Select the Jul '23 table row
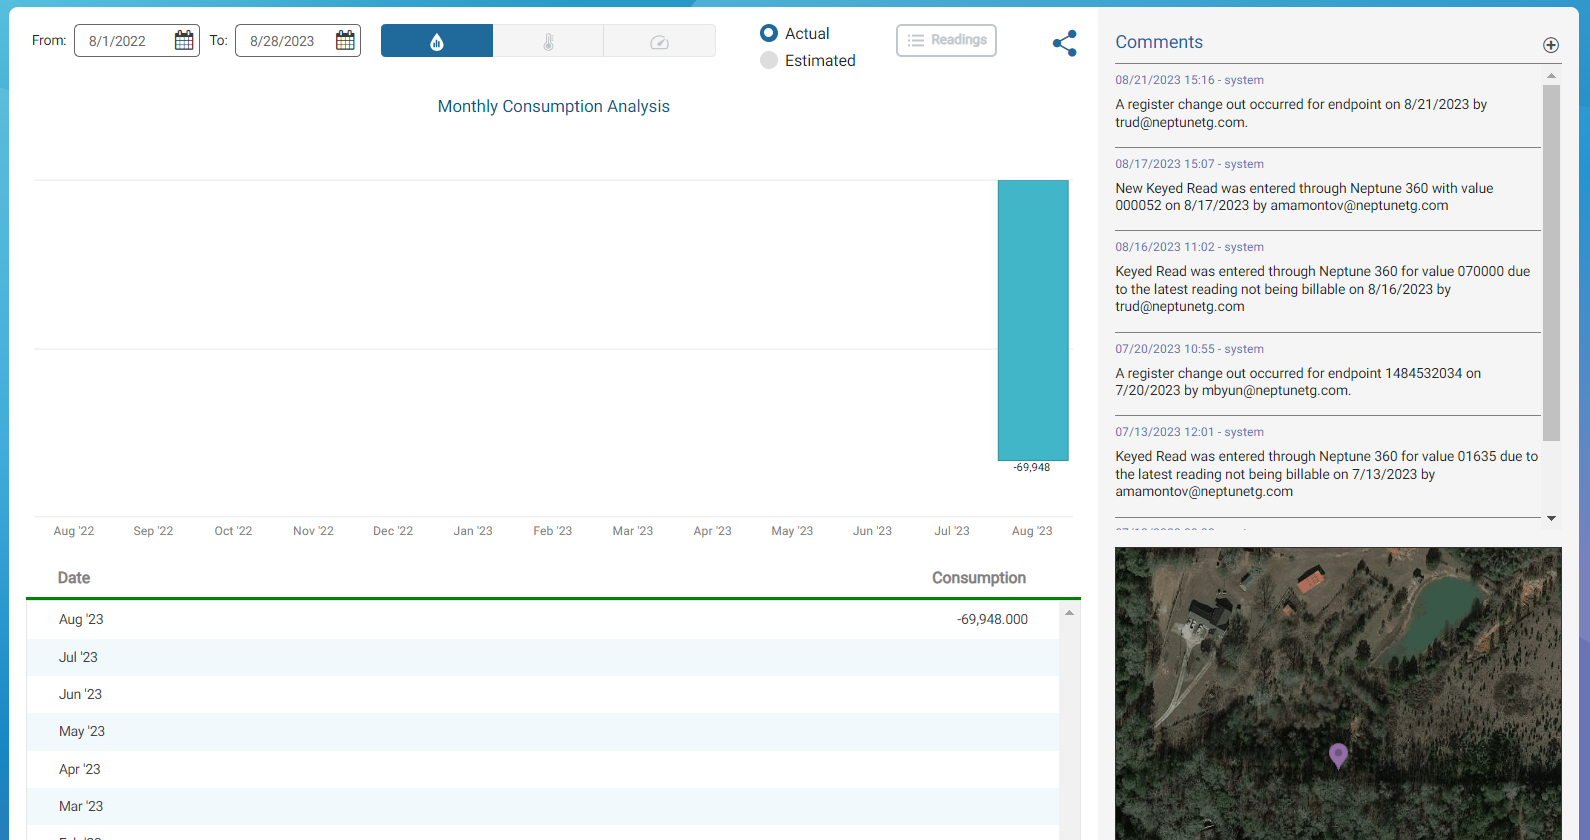The width and height of the screenshot is (1590, 840). tap(542, 657)
